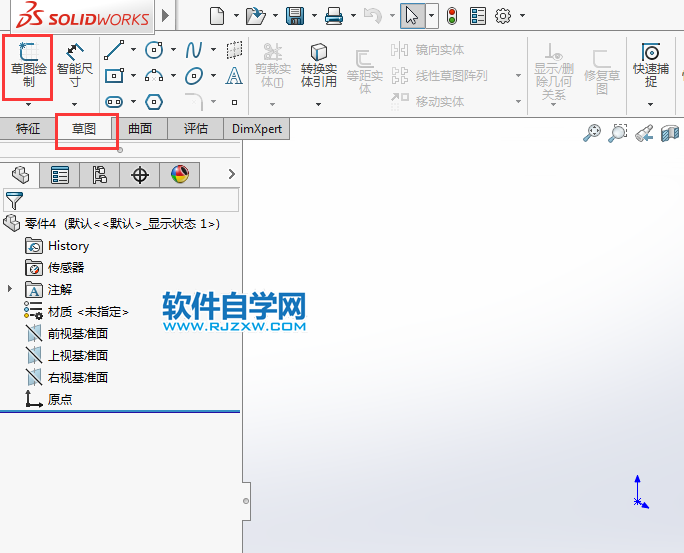This screenshot has height=553, width=684.
Task: Open File Properties list icon
Action: pyautogui.click(x=478, y=16)
